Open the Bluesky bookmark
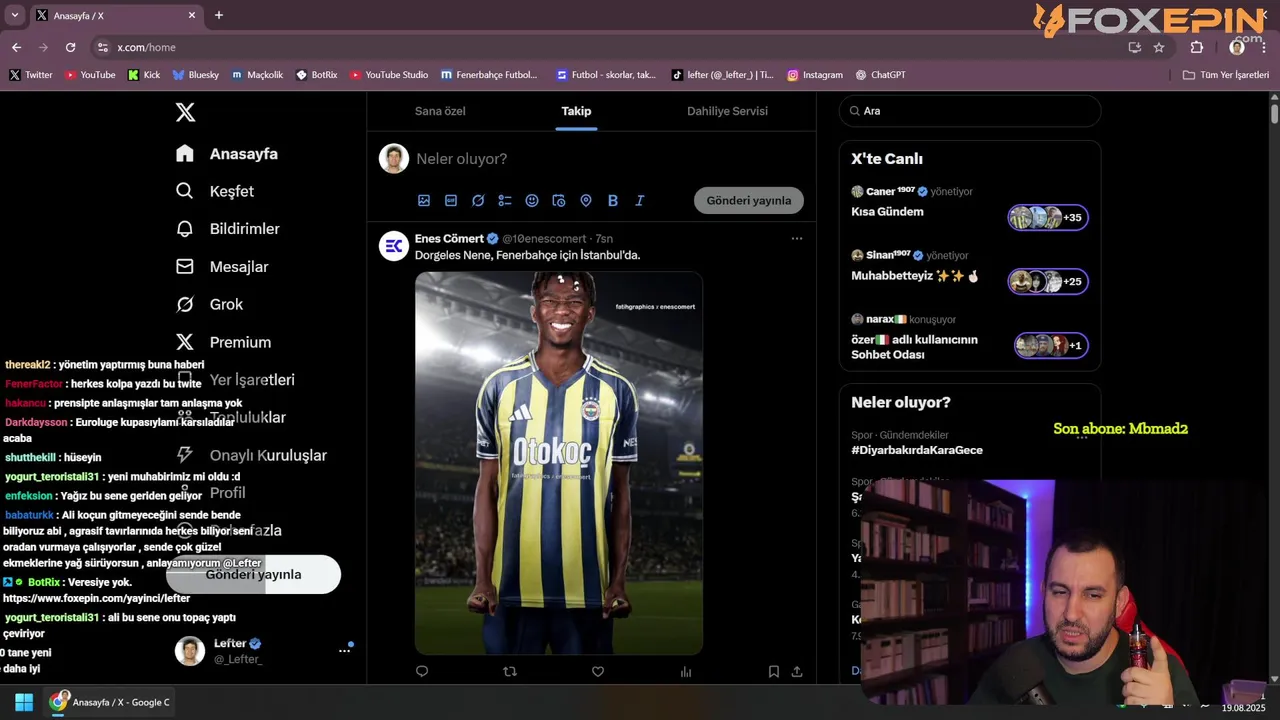The image size is (1280, 720). pyautogui.click(x=195, y=75)
